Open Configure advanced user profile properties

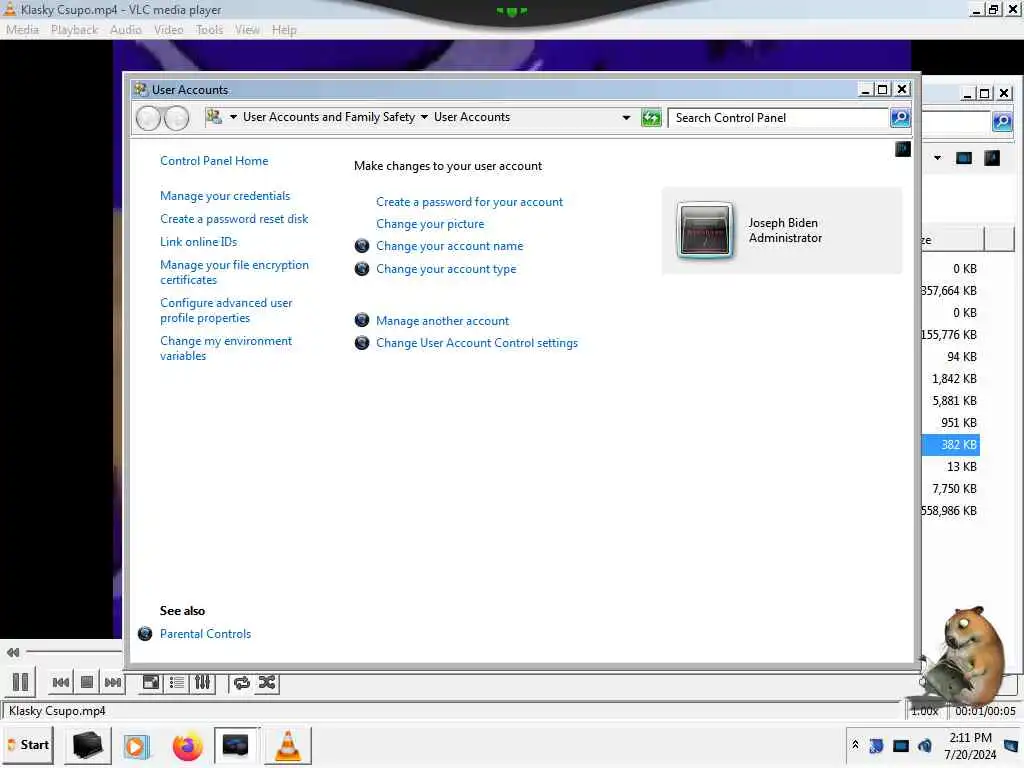226,310
